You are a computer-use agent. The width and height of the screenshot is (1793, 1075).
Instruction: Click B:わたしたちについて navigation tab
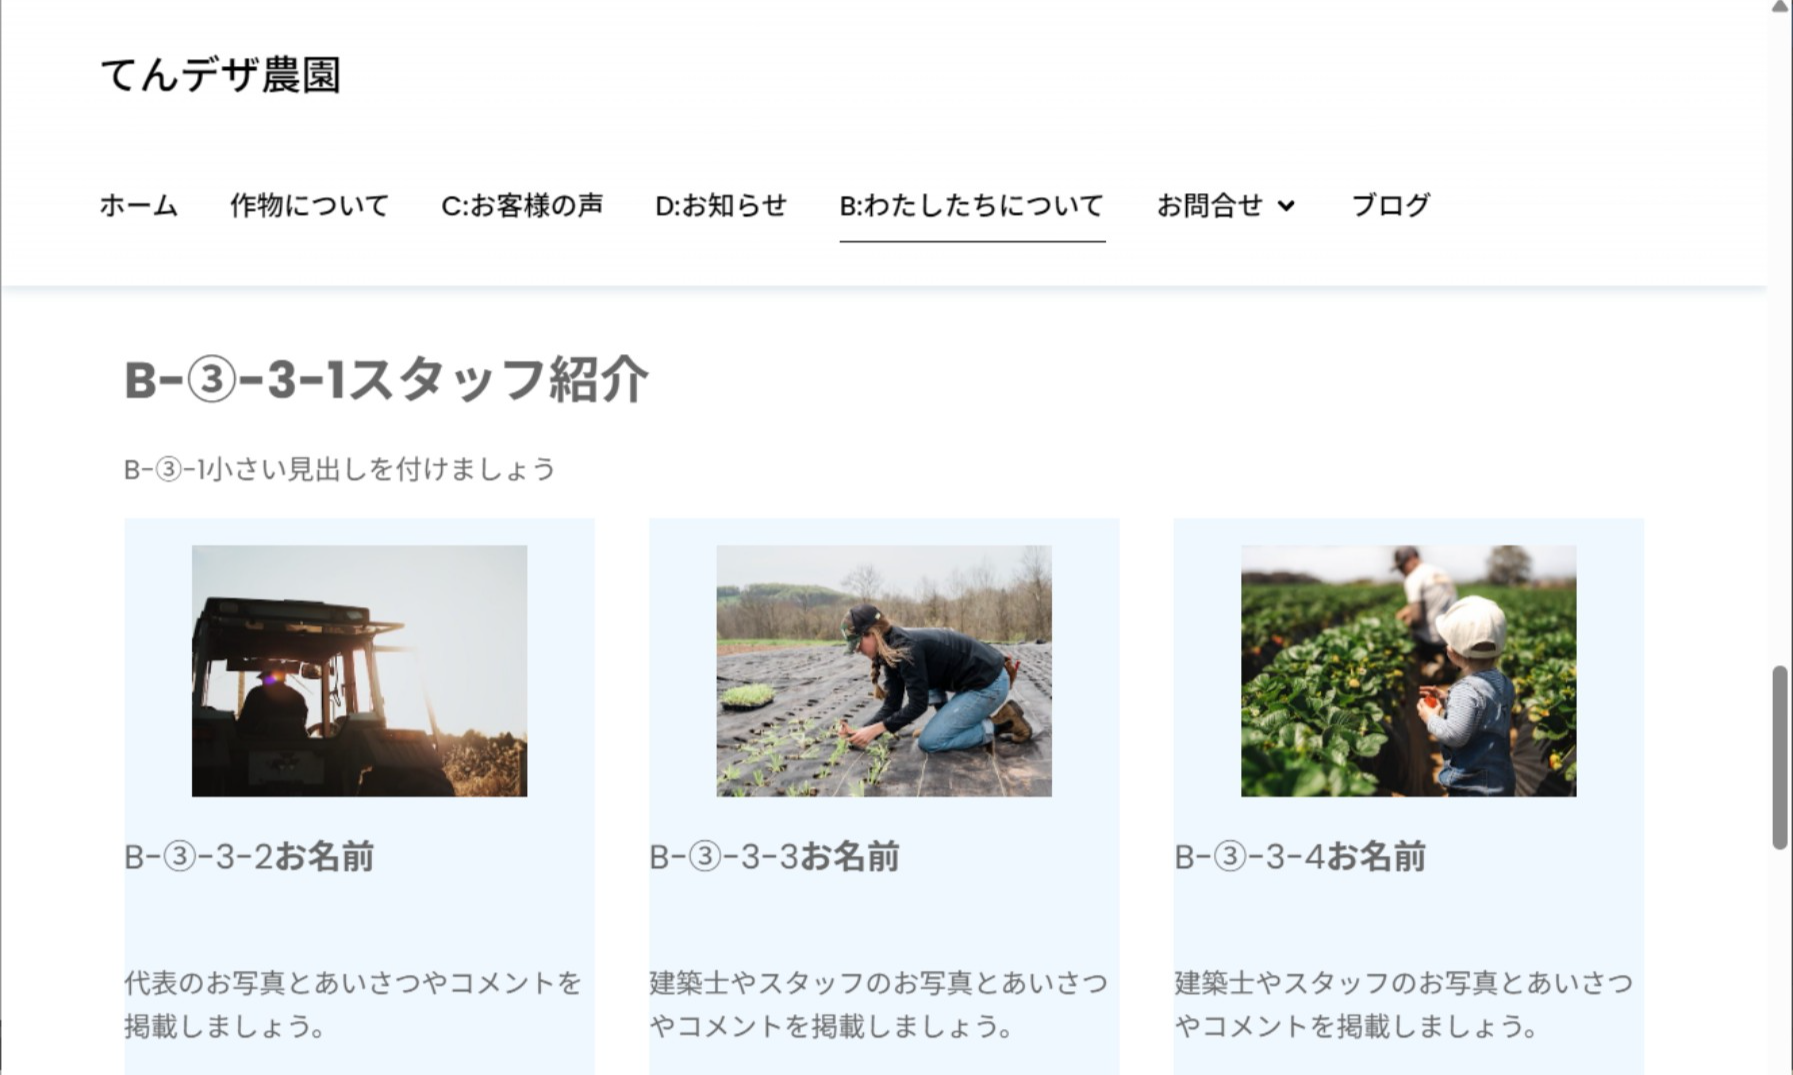pos(972,206)
